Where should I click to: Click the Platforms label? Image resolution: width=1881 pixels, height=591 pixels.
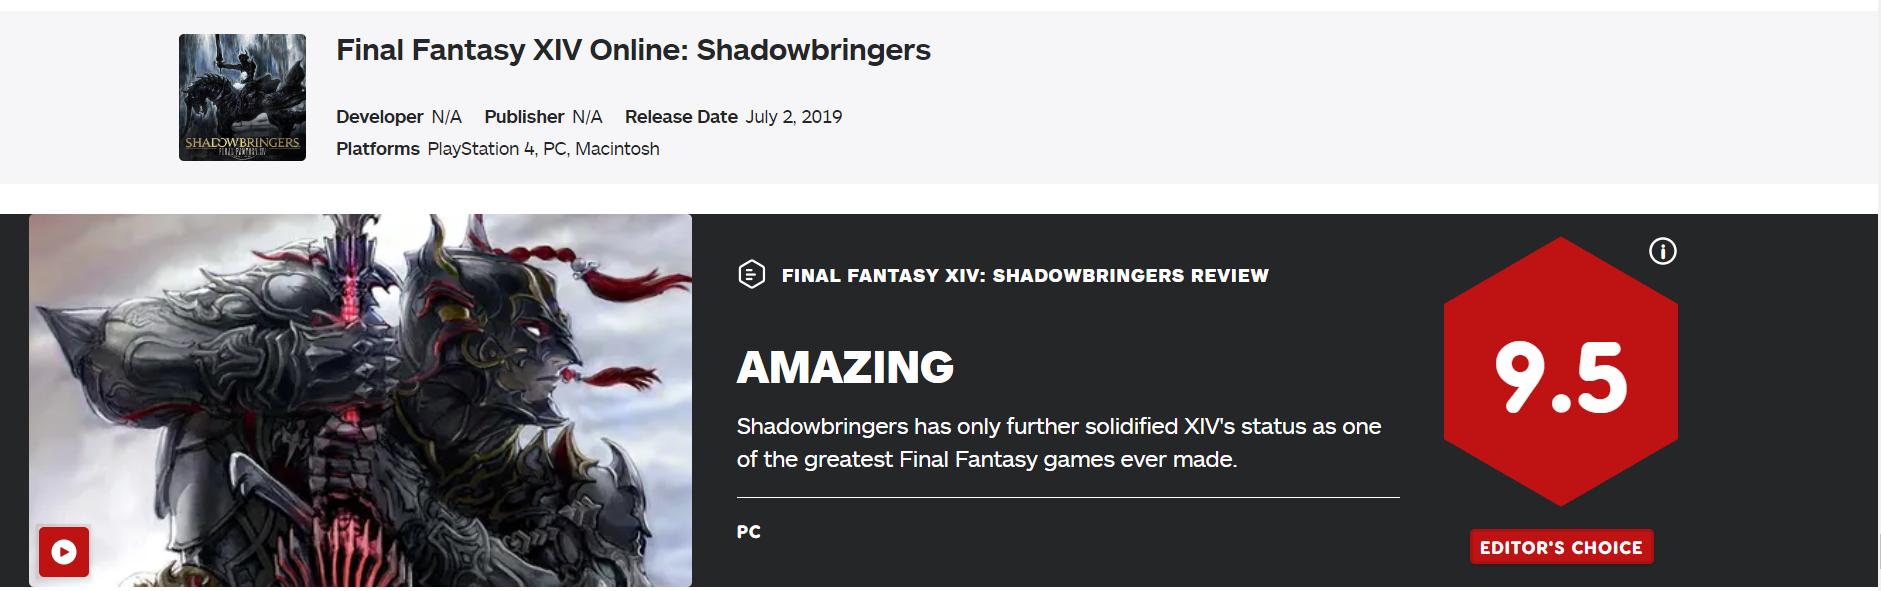click(377, 149)
